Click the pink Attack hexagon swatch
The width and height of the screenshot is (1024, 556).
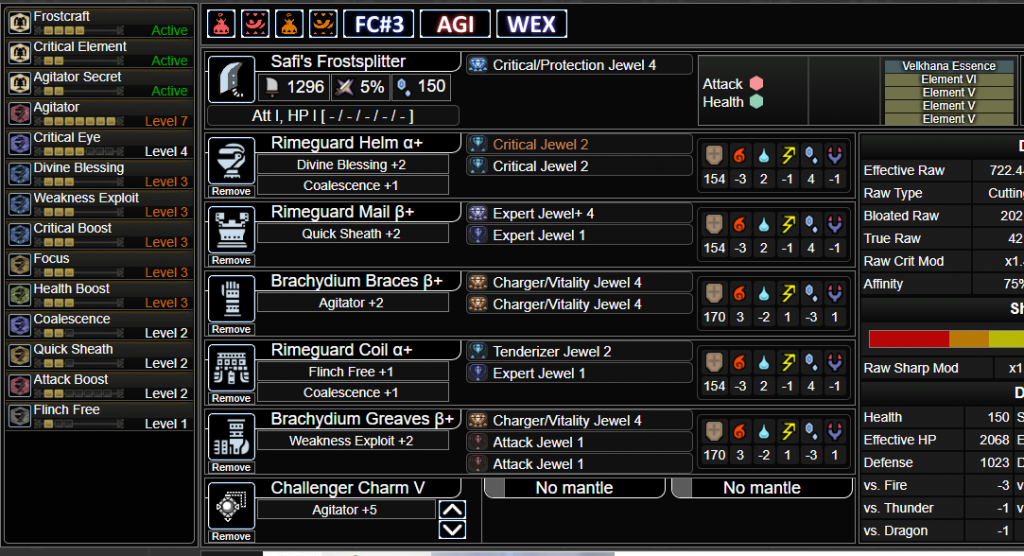(757, 84)
